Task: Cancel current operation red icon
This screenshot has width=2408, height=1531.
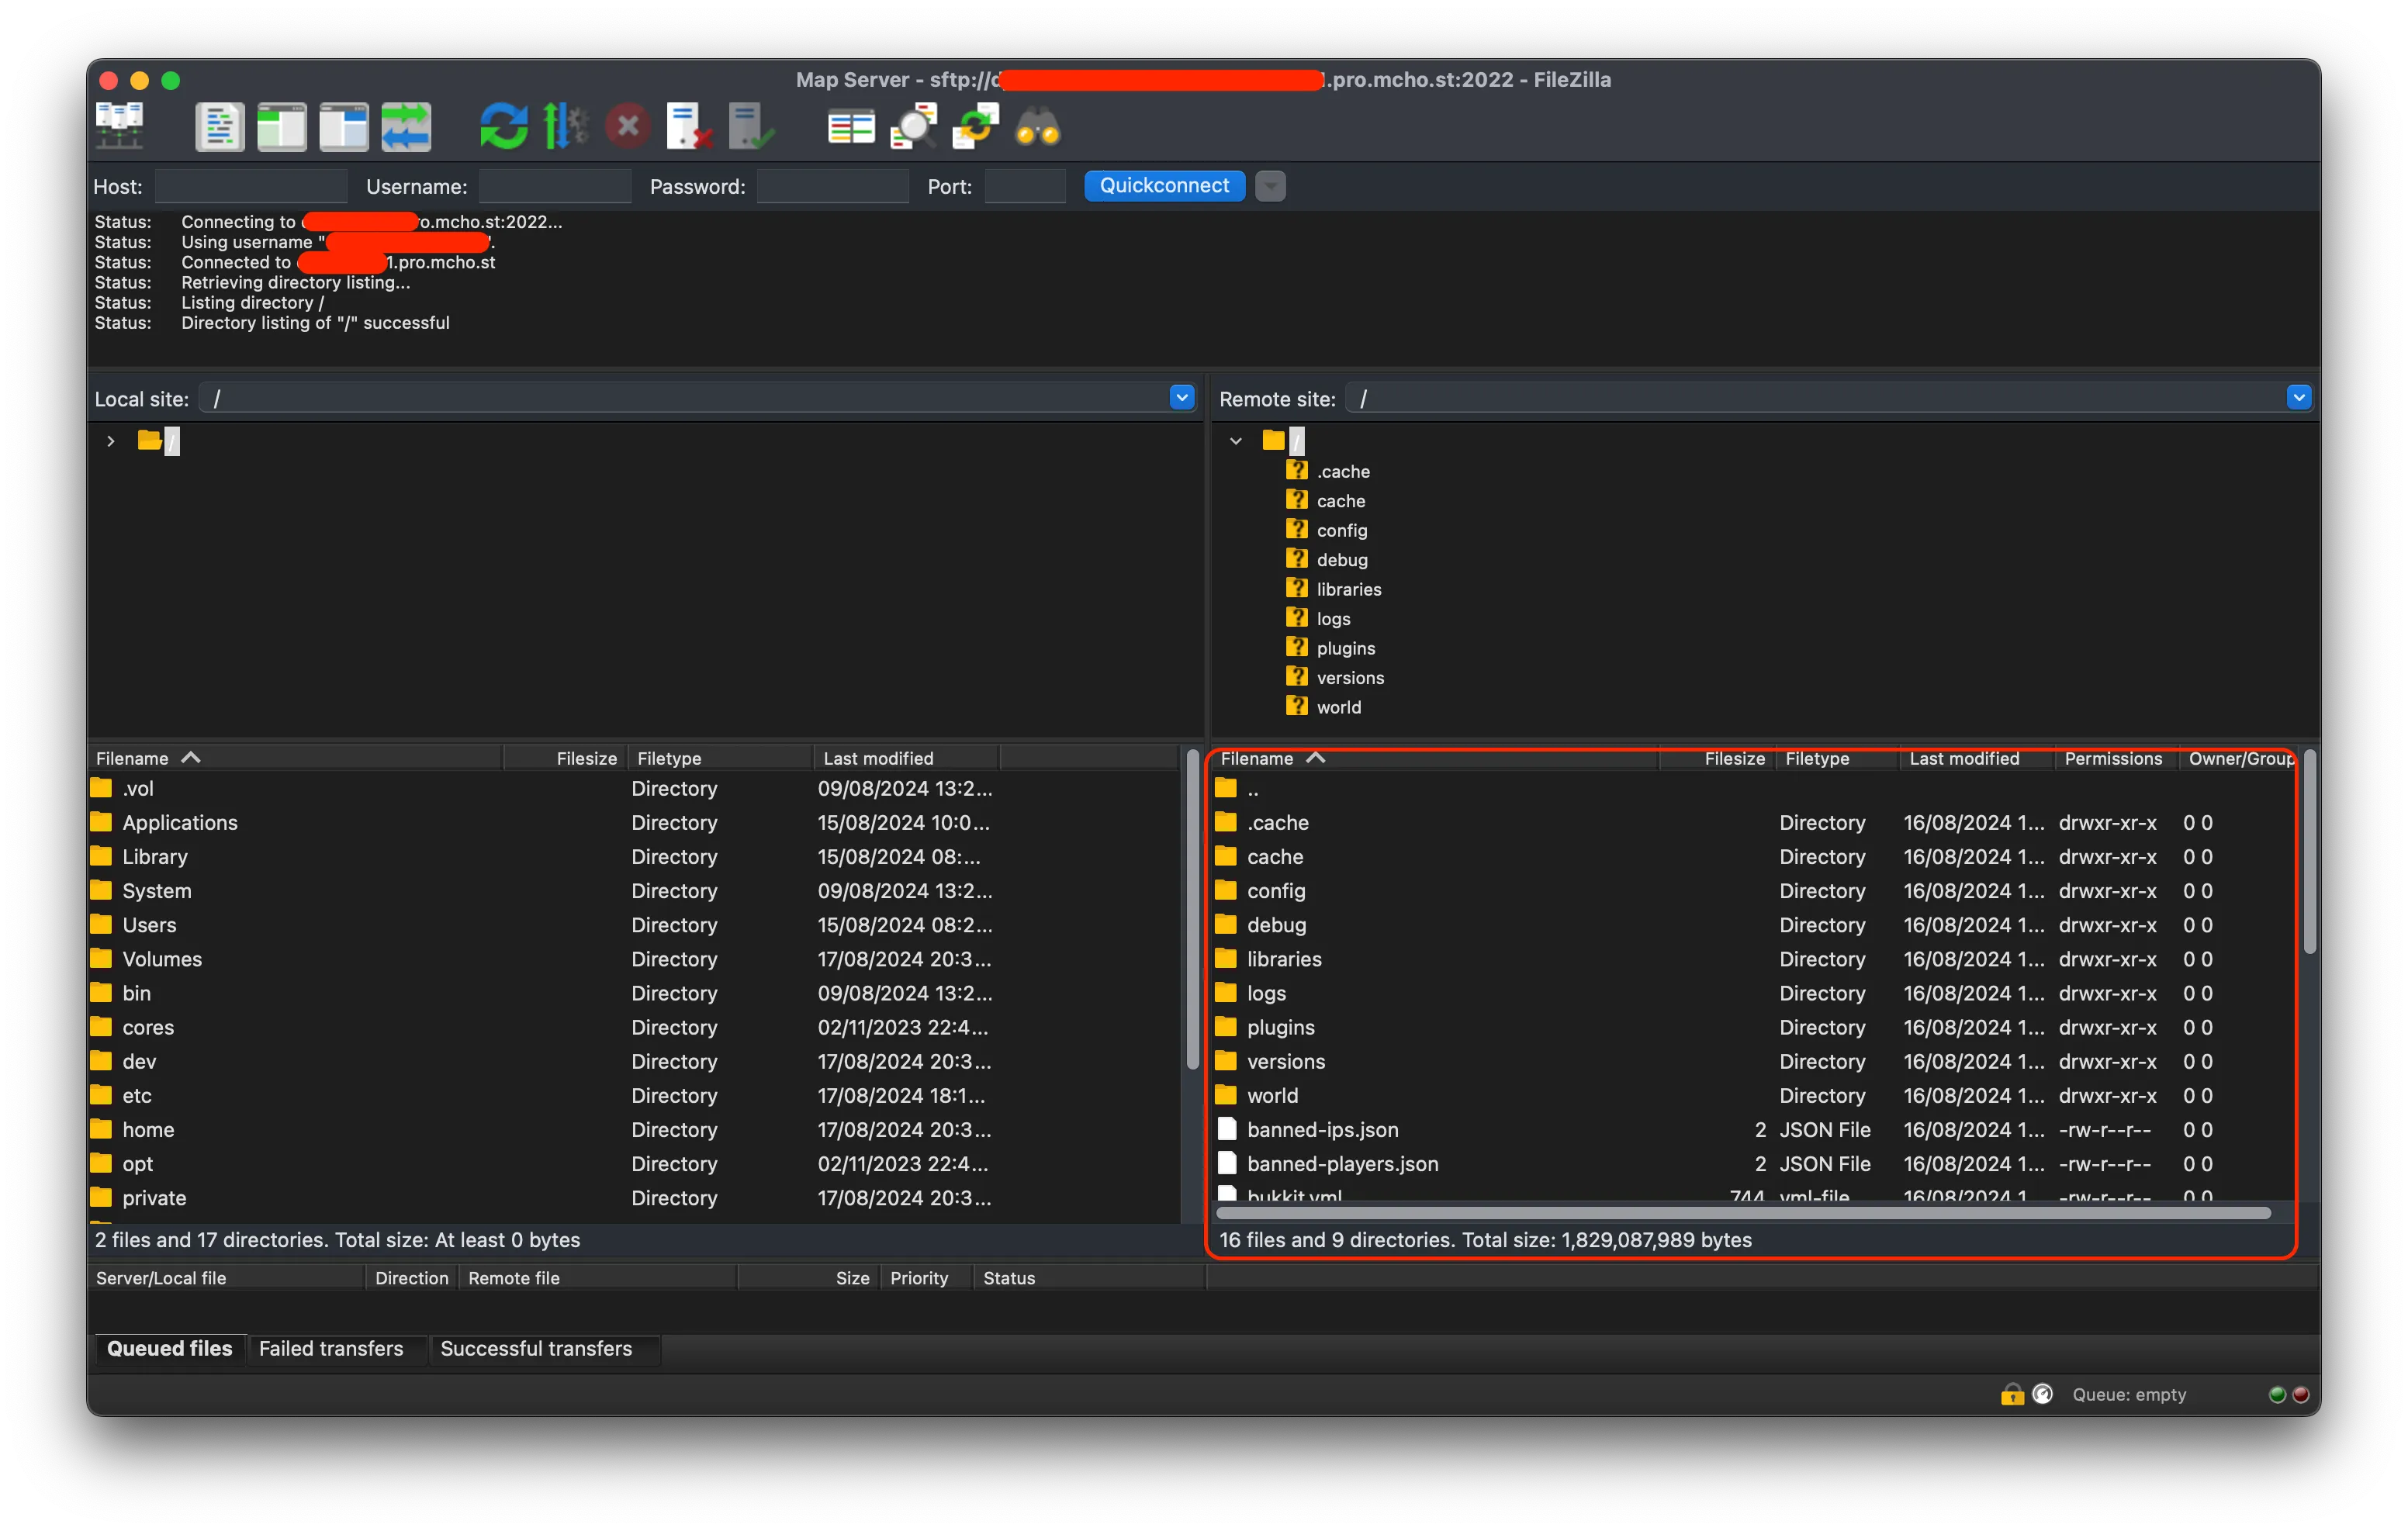Action: click(x=628, y=126)
